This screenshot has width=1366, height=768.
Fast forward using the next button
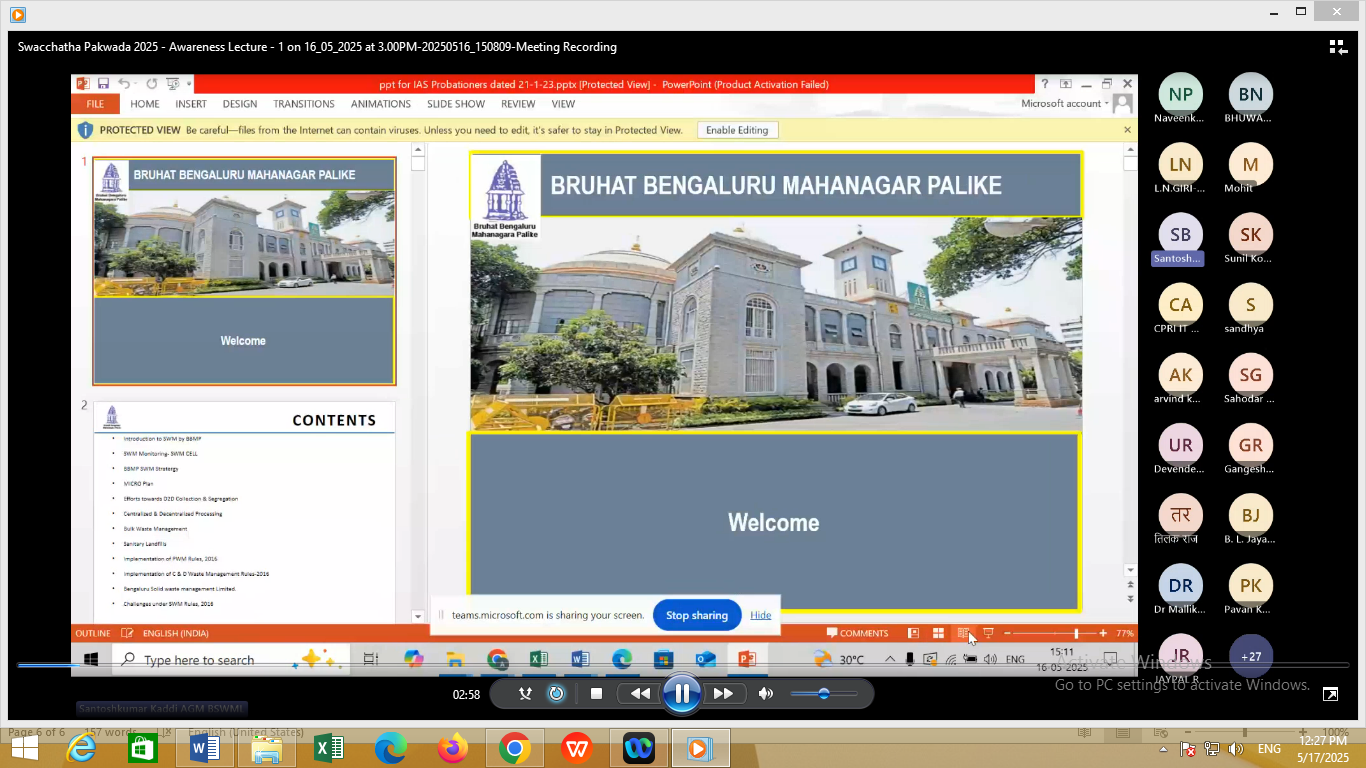[723, 693]
